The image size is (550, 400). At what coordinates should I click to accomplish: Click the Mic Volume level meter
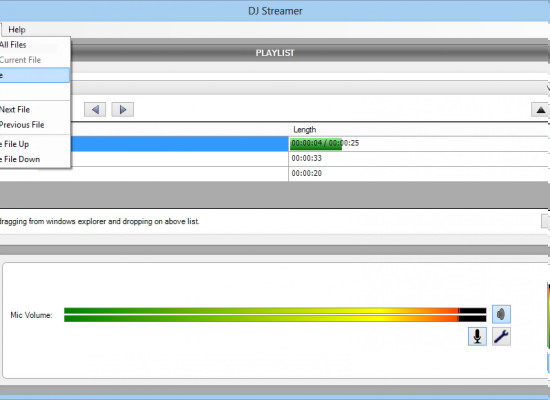click(x=275, y=315)
